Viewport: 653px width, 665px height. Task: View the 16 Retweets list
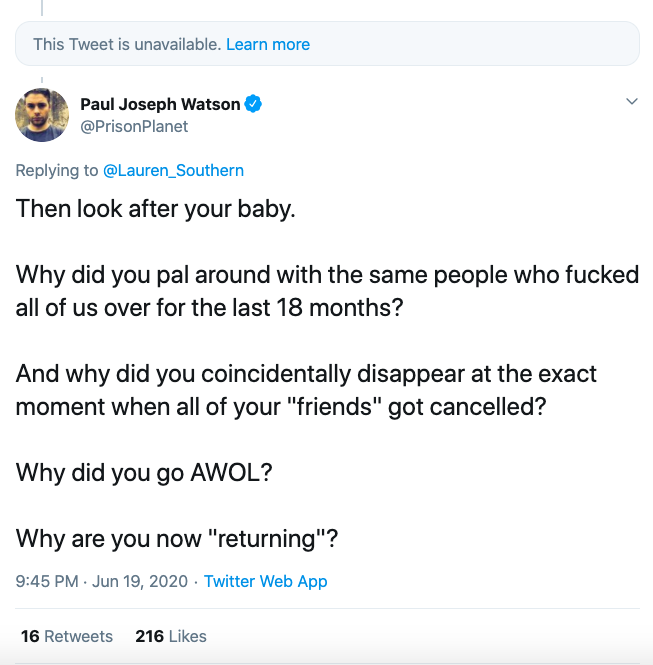(x=66, y=636)
